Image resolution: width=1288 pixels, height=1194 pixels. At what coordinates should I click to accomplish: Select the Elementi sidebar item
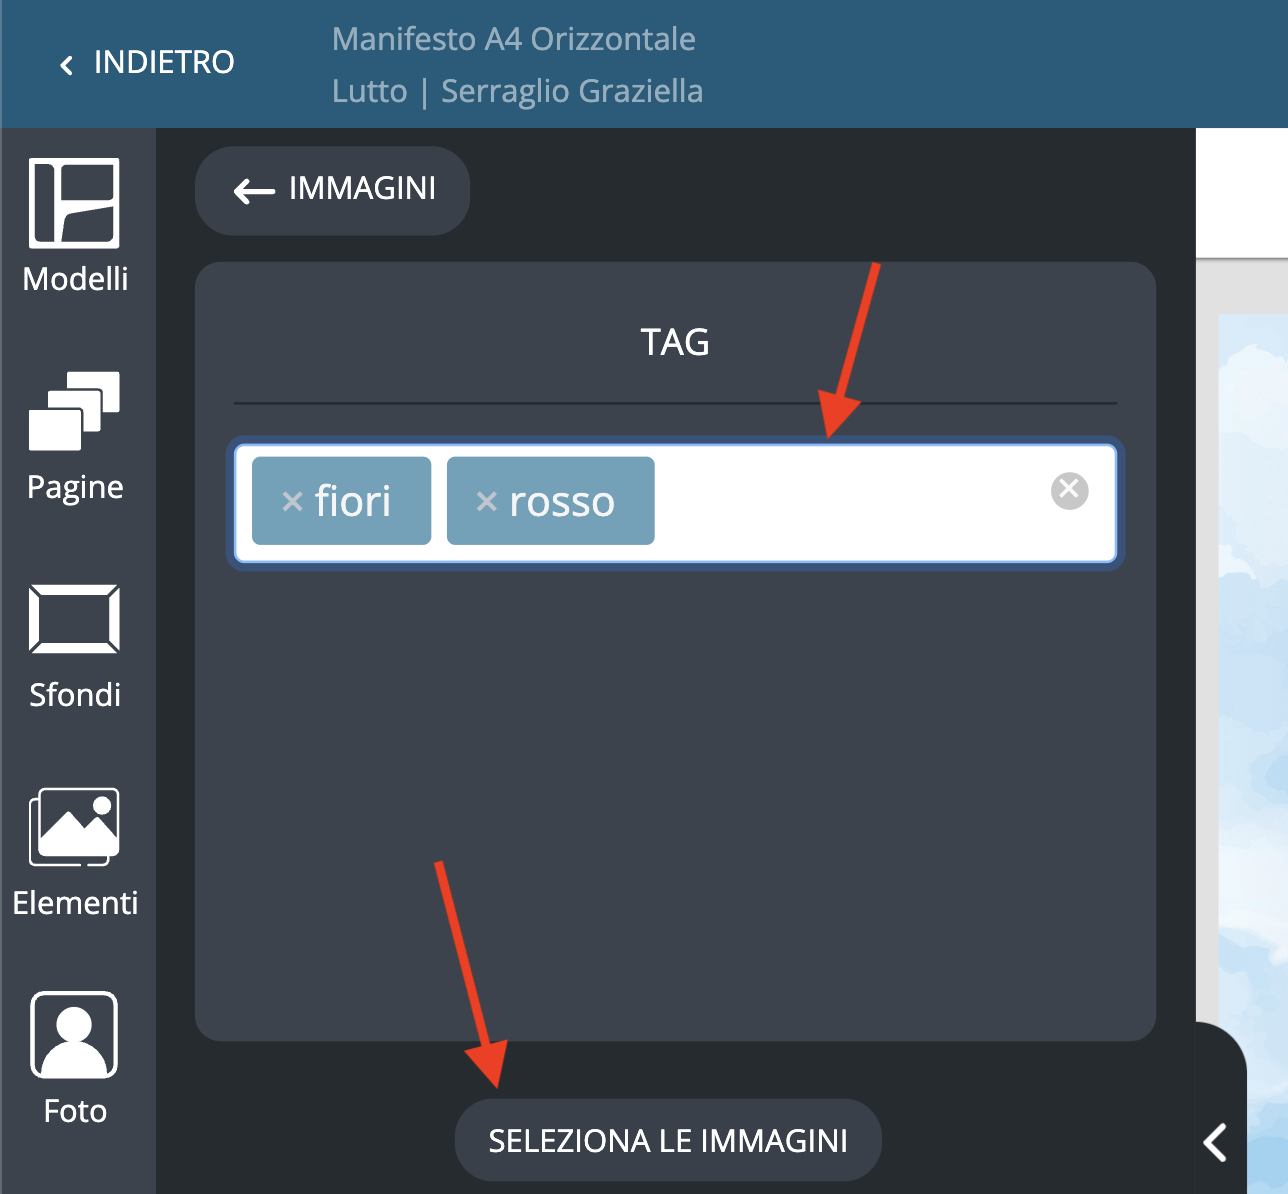75,852
